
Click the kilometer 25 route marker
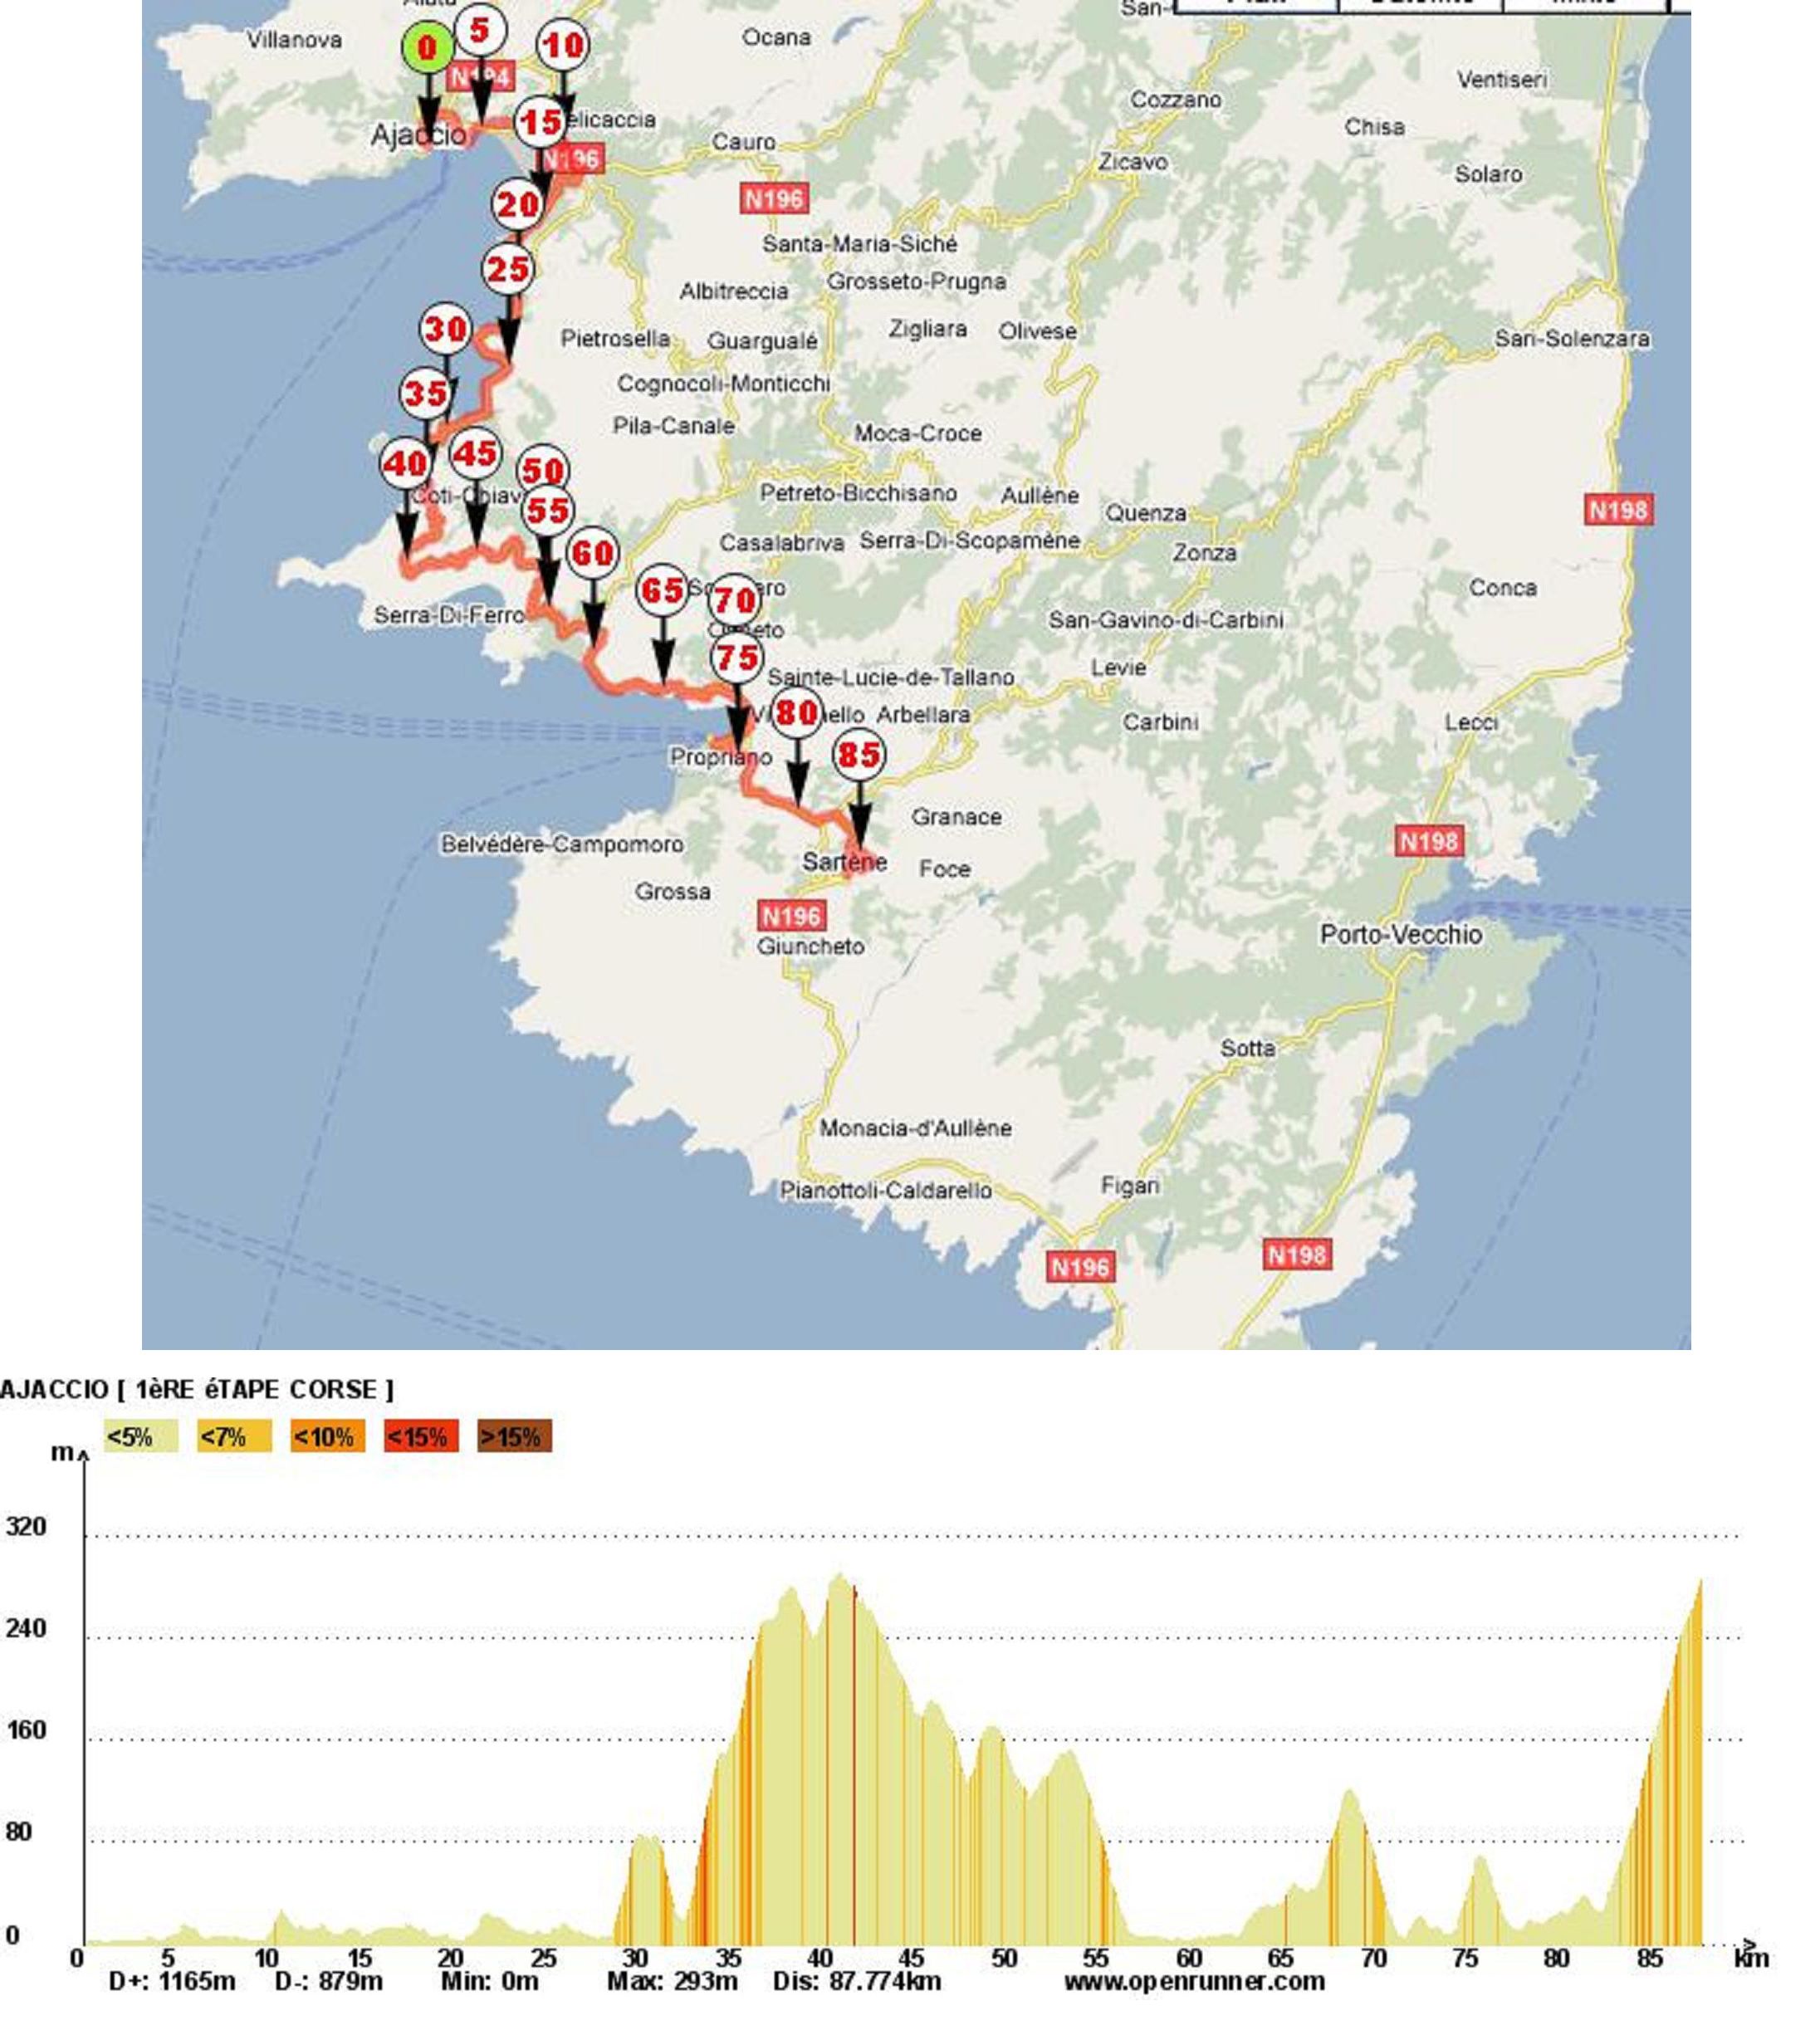508,269
